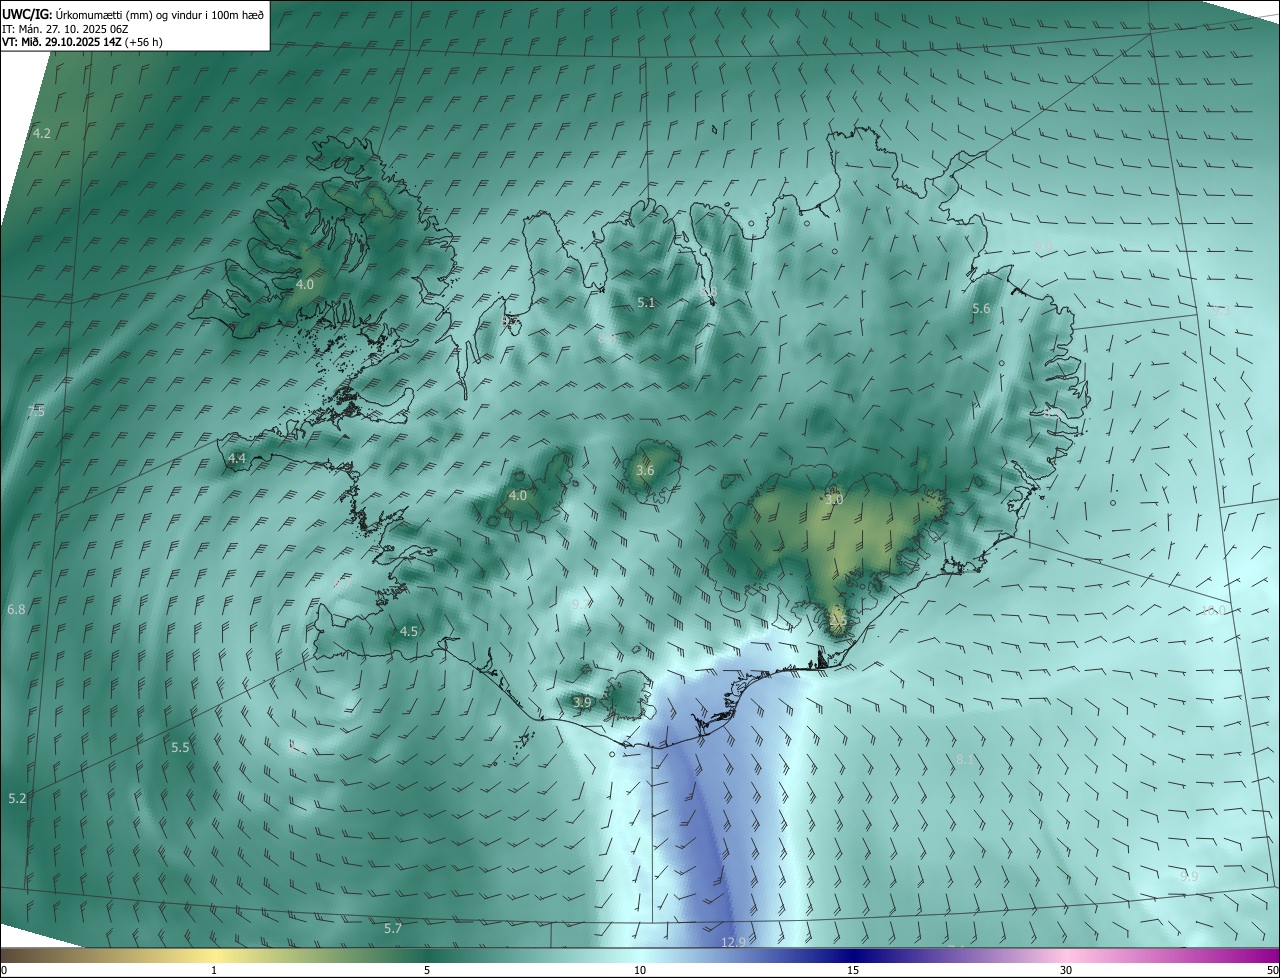1280x978 pixels.
Task: Click the 8.1 value label southeast of Iceland
Action: (965, 760)
